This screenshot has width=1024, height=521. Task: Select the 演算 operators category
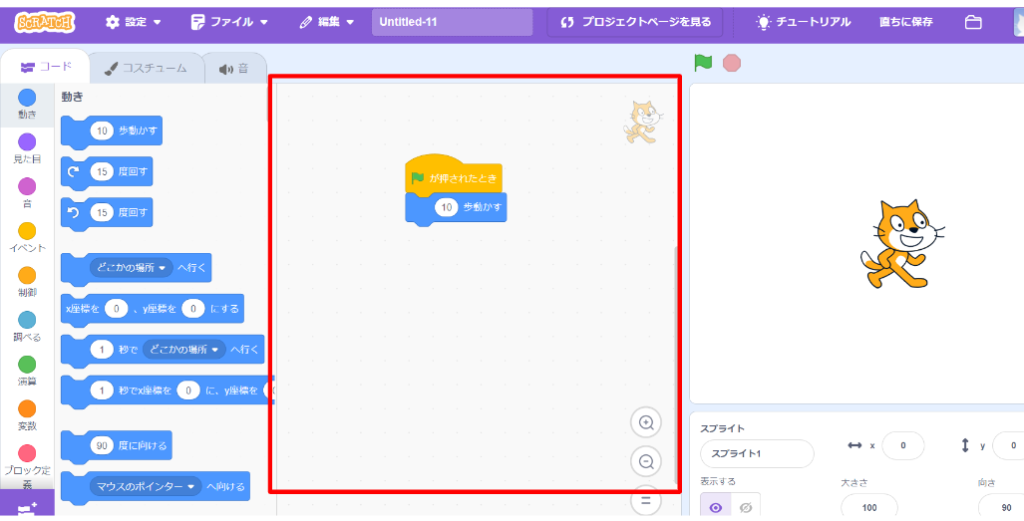pyautogui.click(x=27, y=371)
